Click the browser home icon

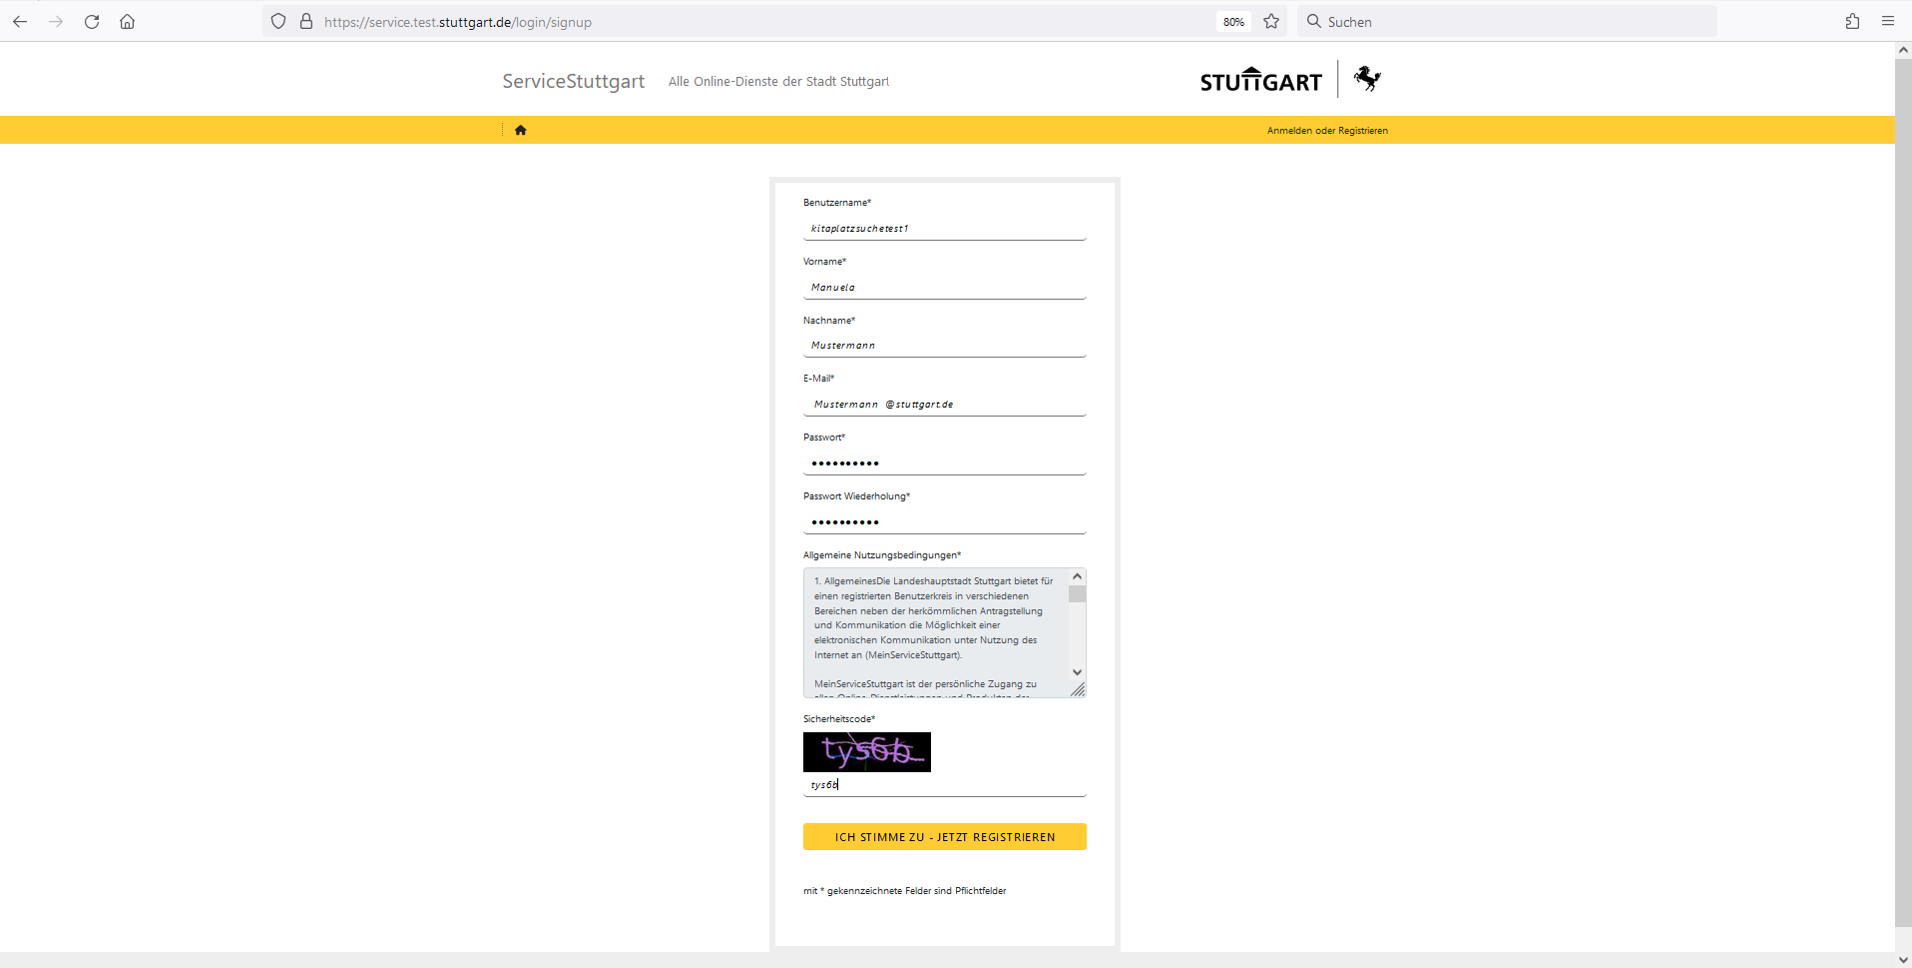tap(127, 21)
